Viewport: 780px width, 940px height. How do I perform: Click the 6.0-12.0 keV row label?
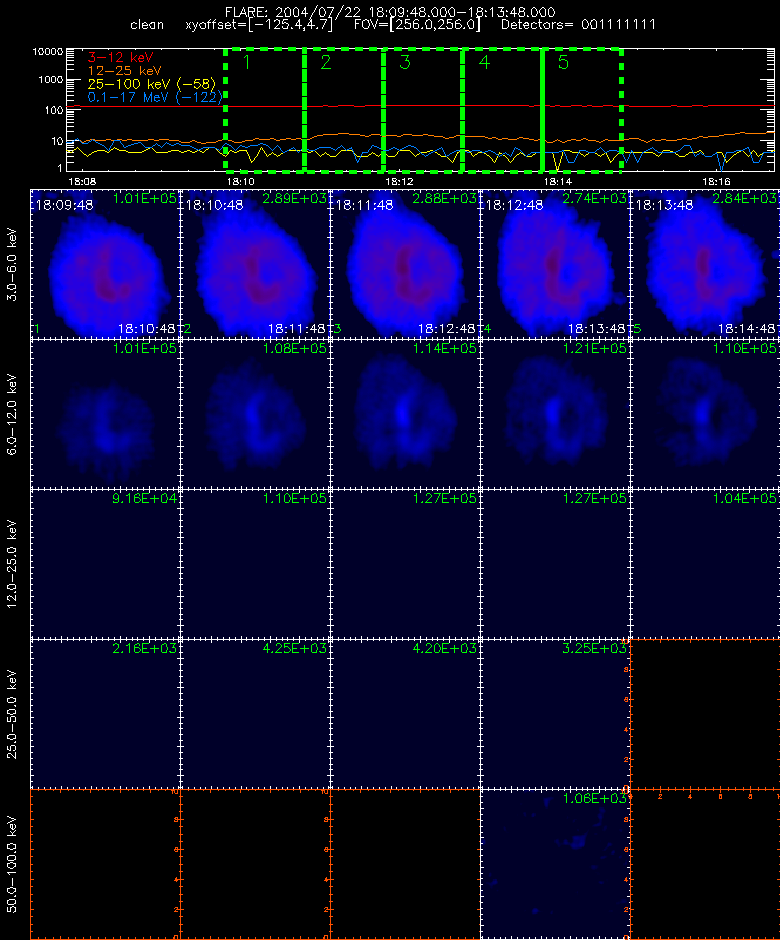tap(12, 414)
